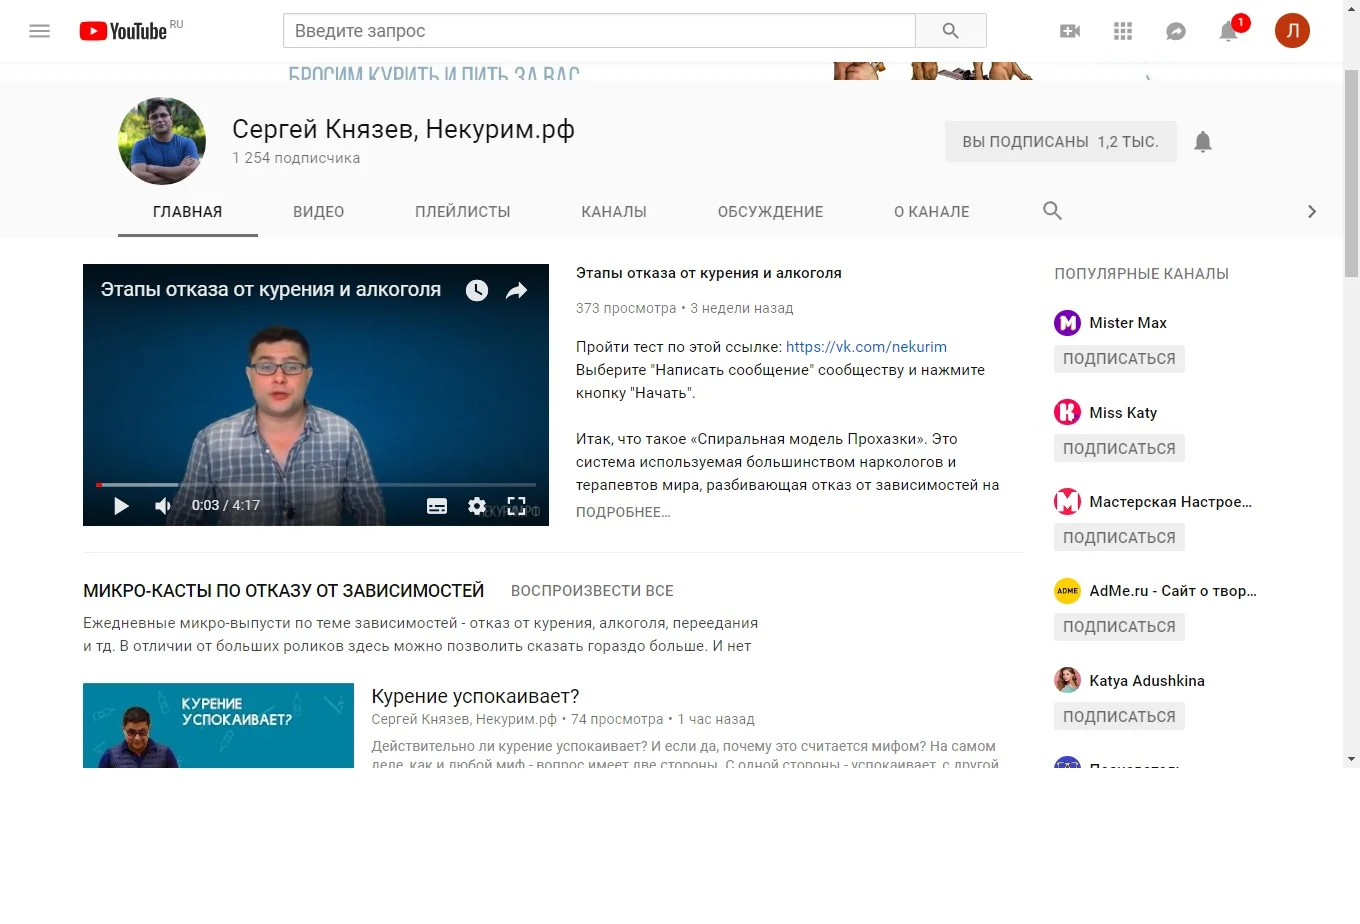Open the hamburger guide menu
The height and width of the screenshot is (924, 1360).
pyautogui.click(x=40, y=31)
